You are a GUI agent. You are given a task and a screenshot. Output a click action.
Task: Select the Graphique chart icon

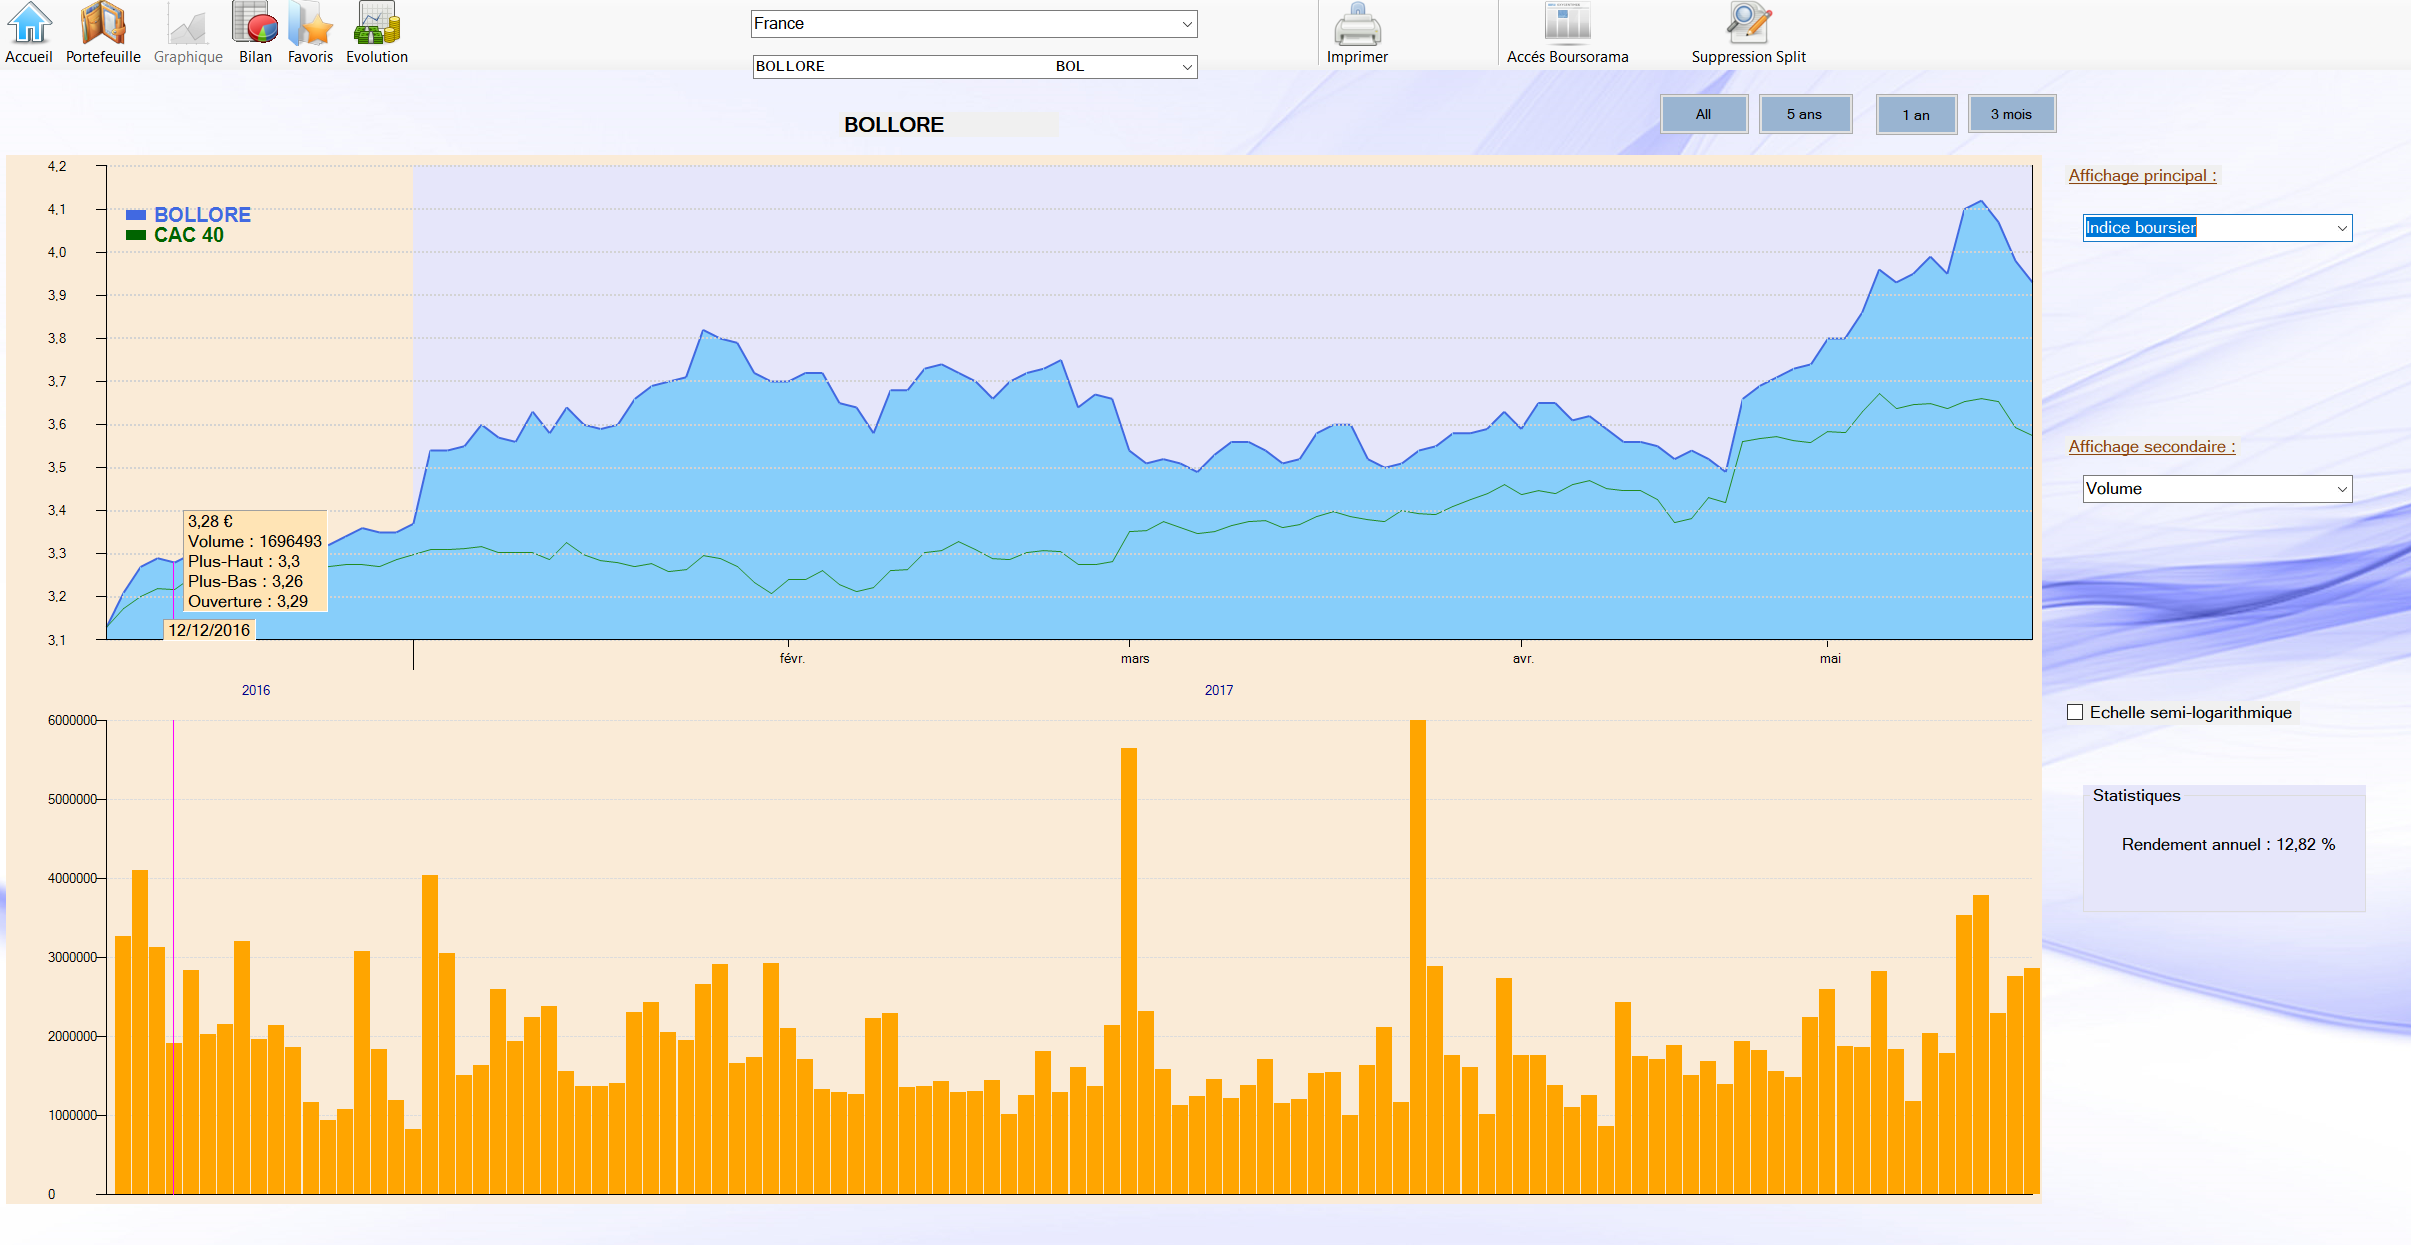click(187, 23)
